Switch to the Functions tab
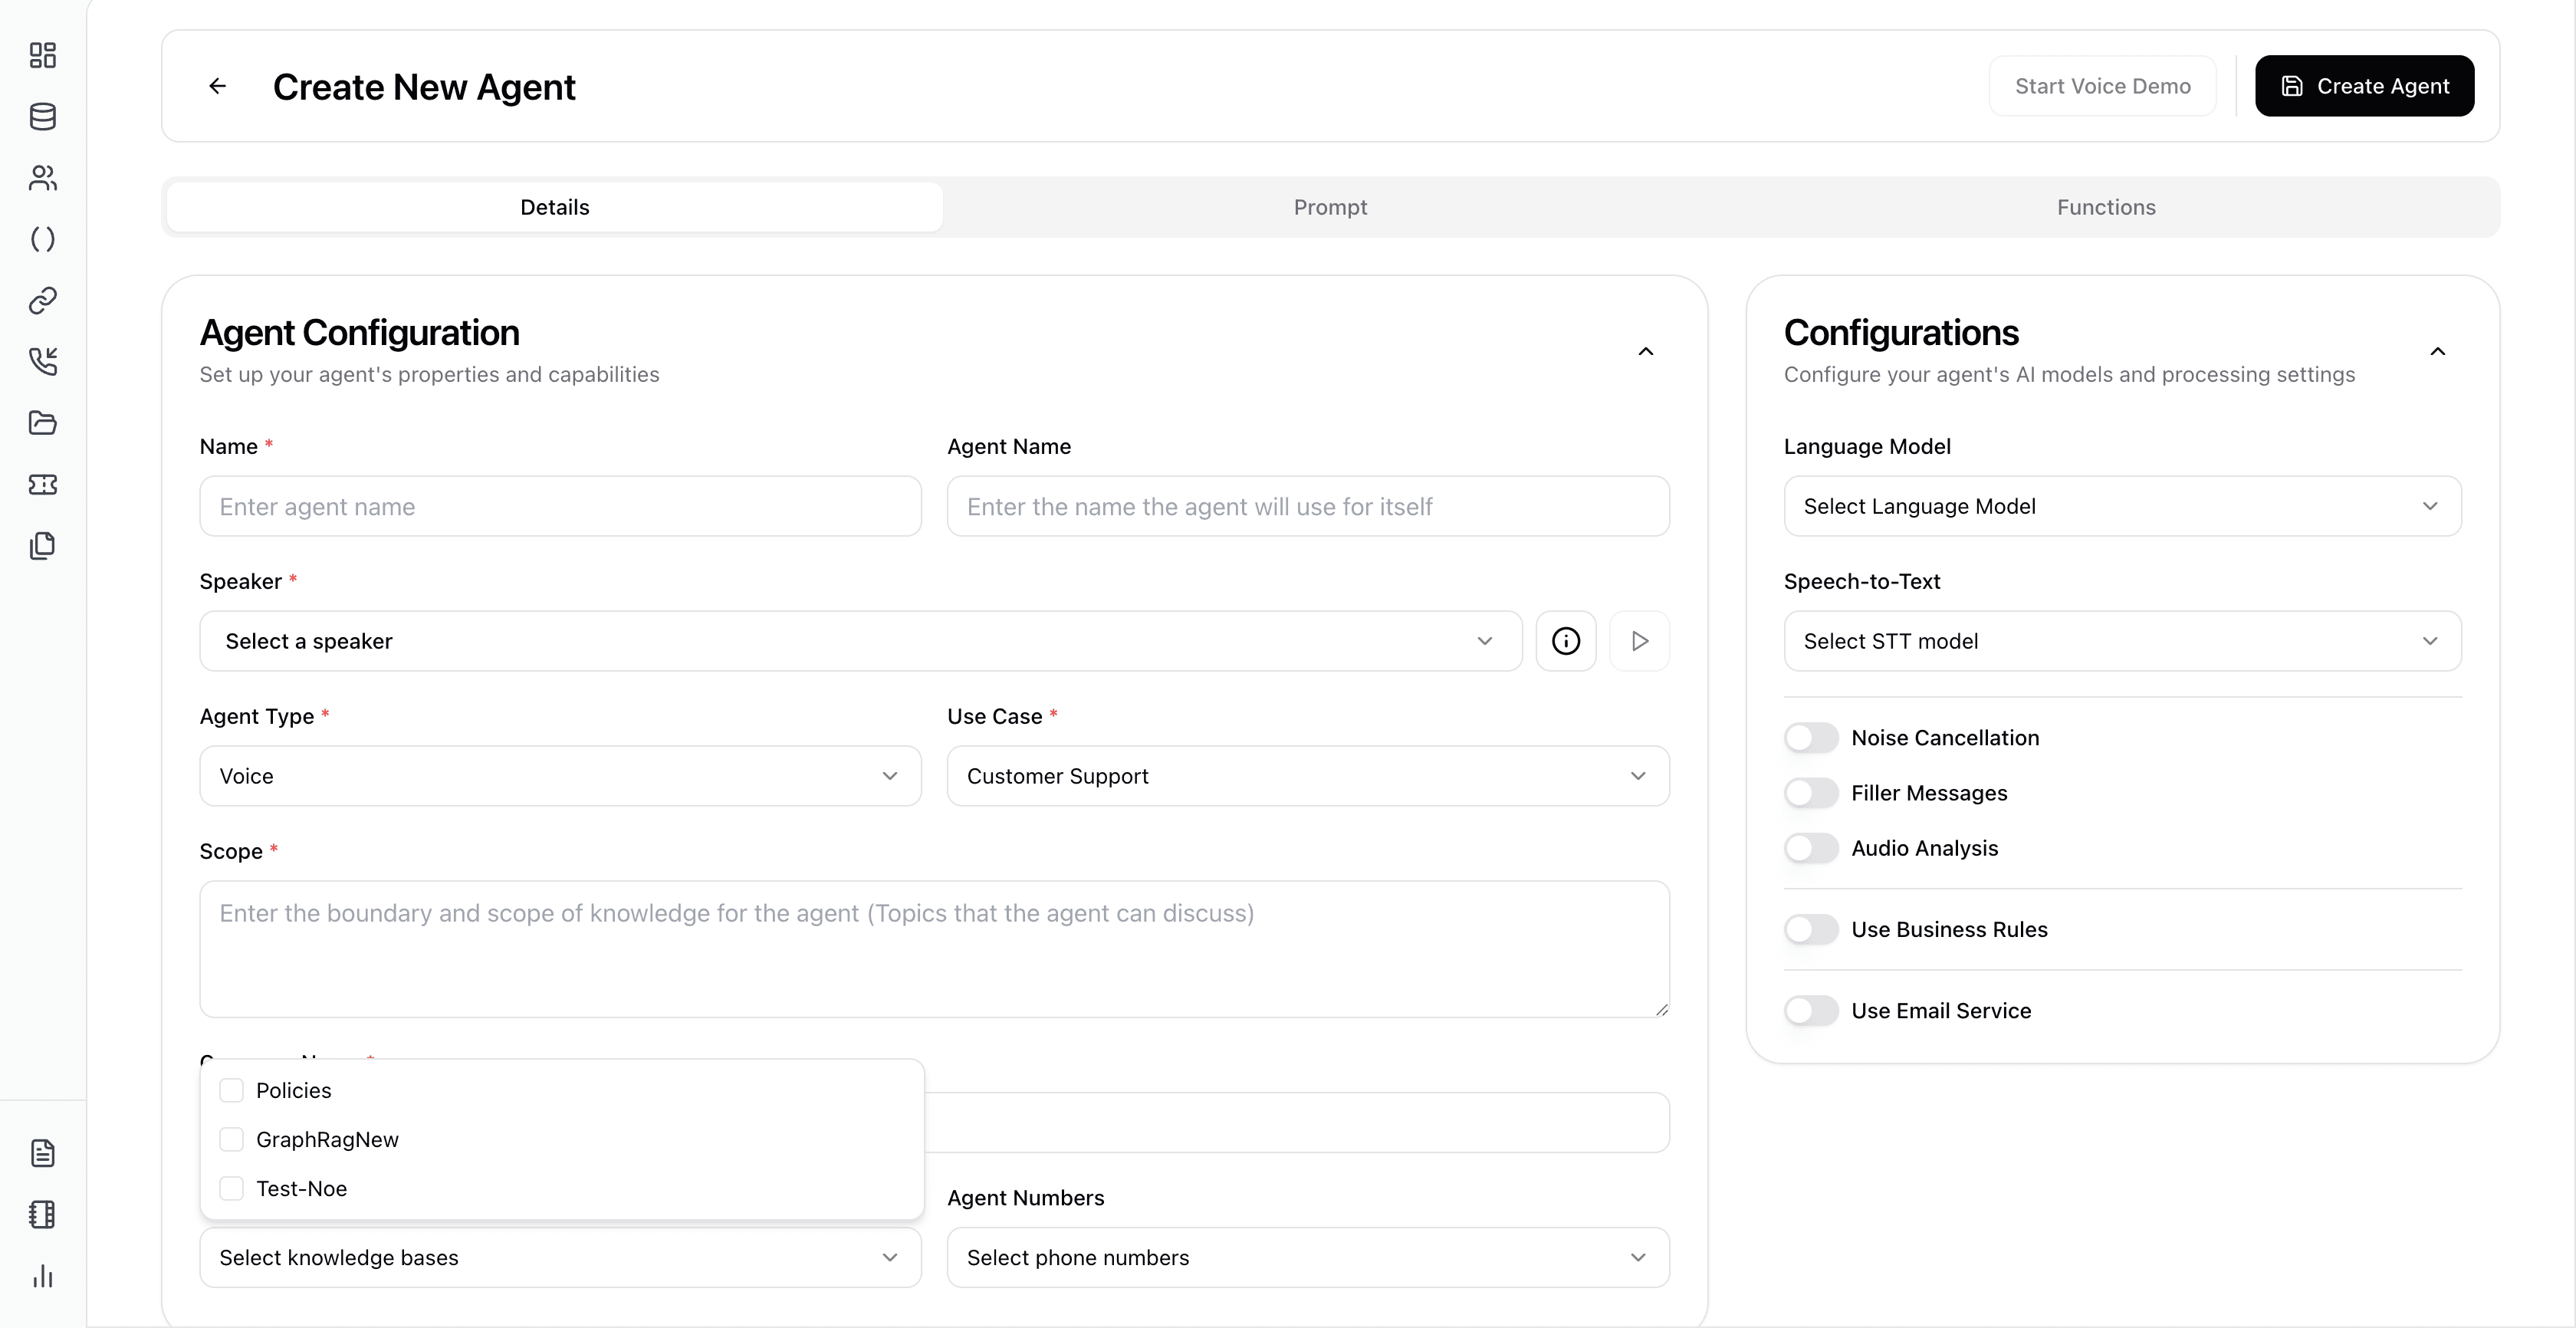2576x1328 pixels. (x=2106, y=207)
